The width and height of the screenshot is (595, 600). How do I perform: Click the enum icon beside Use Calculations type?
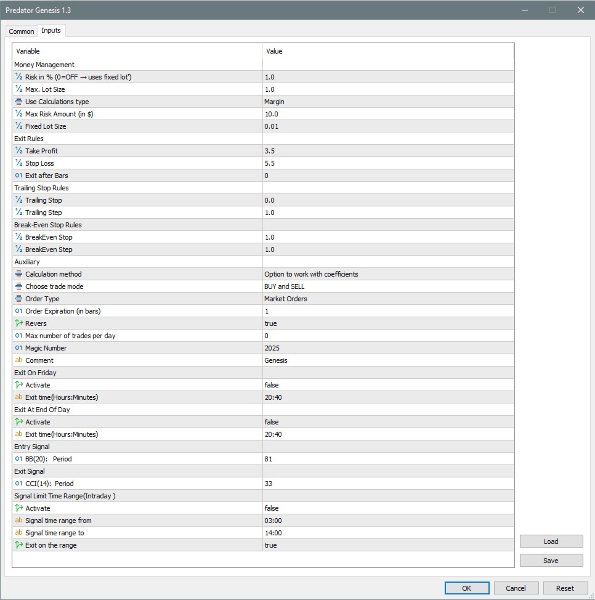coord(18,101)
